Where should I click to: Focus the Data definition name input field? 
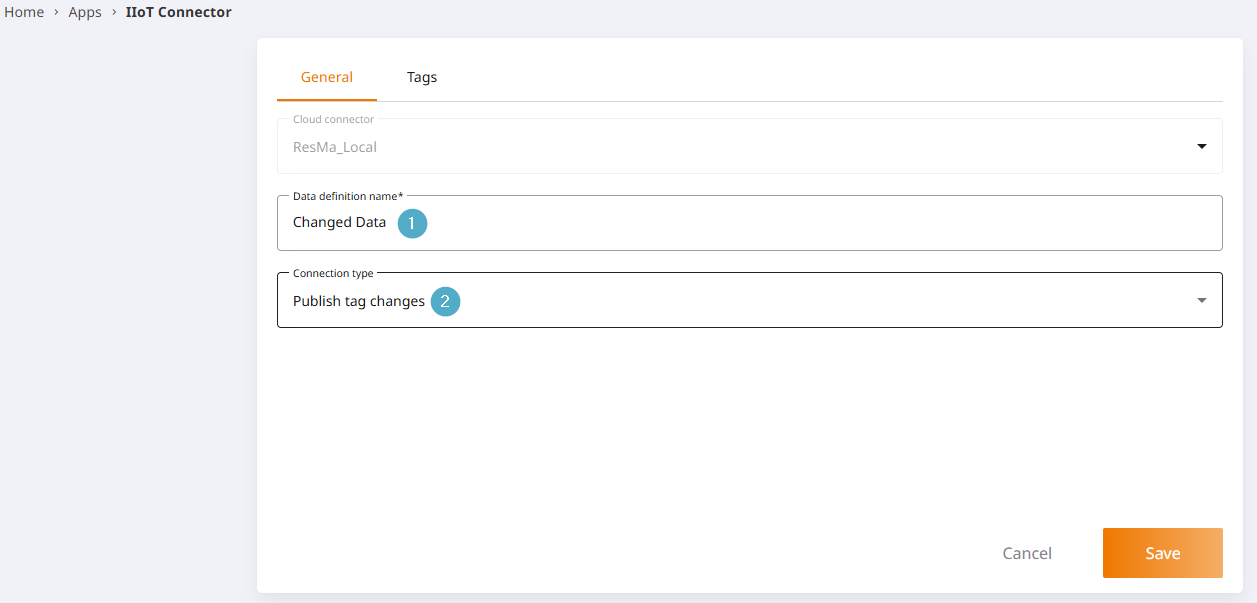800,223
